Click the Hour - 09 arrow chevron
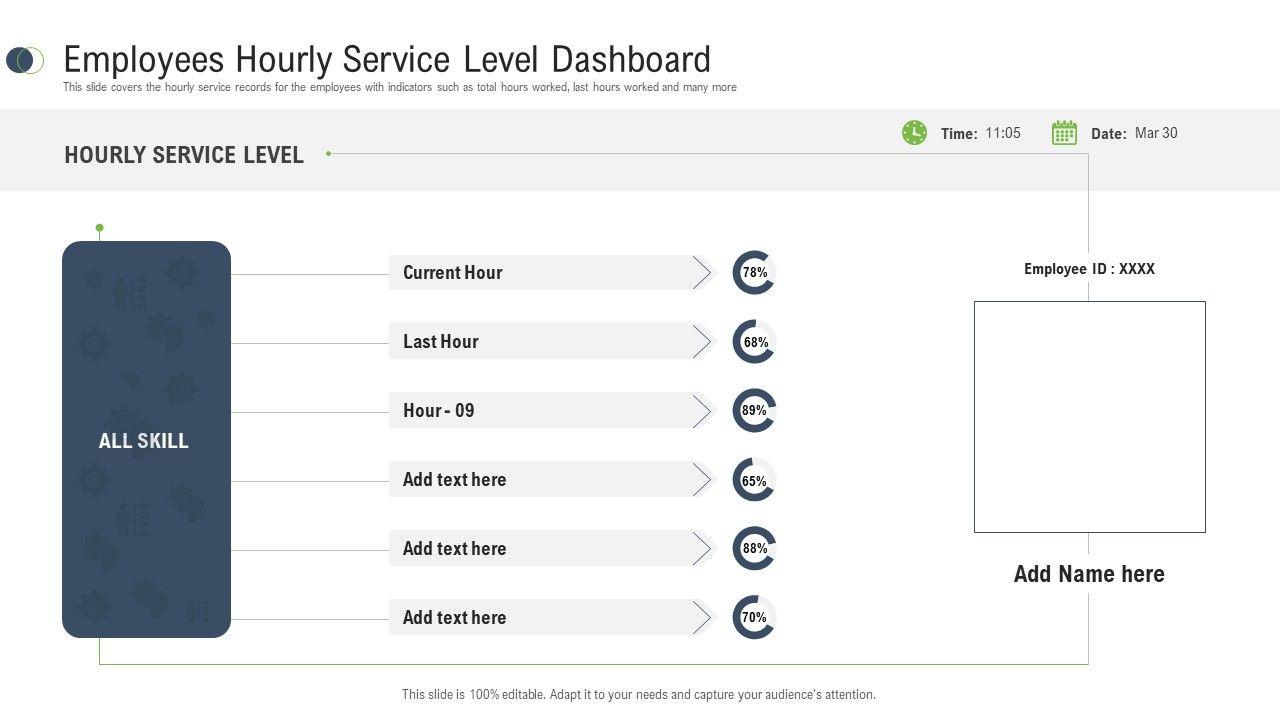The height and width of the screenshot is (720, 1280). pyautogui.click(x=703, y=411)
